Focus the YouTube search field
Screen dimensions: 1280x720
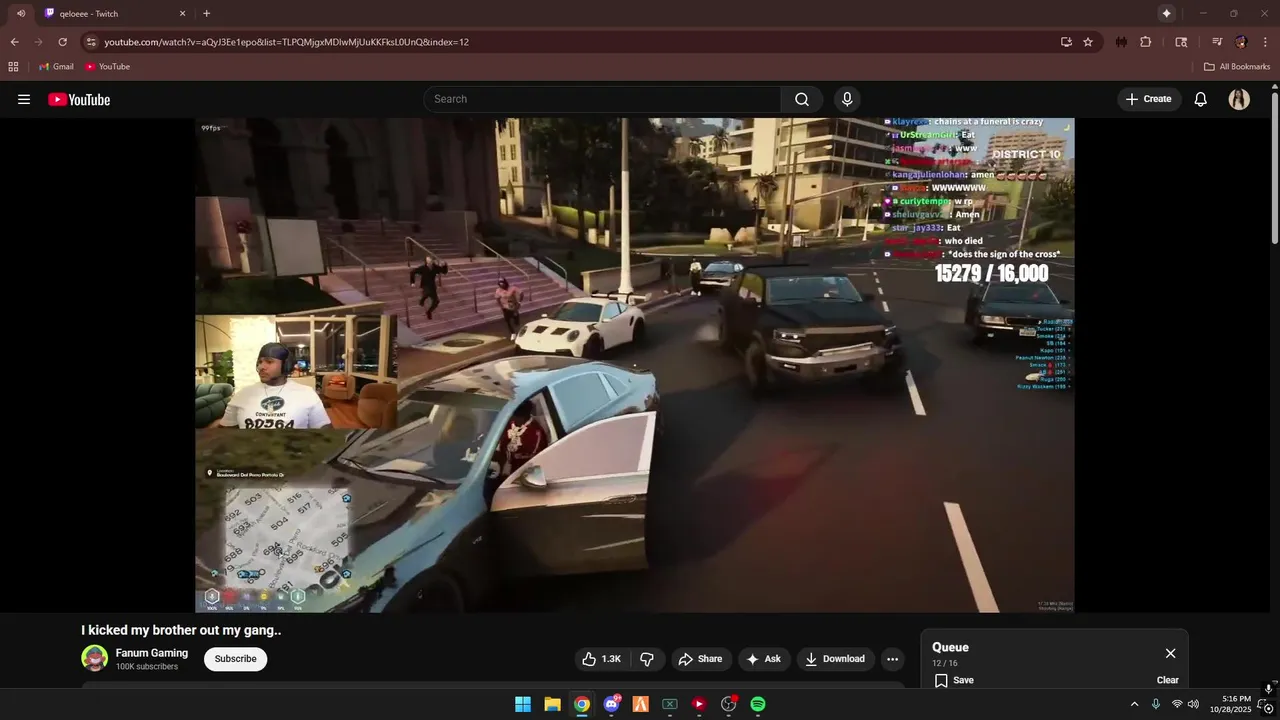(603, 99)
